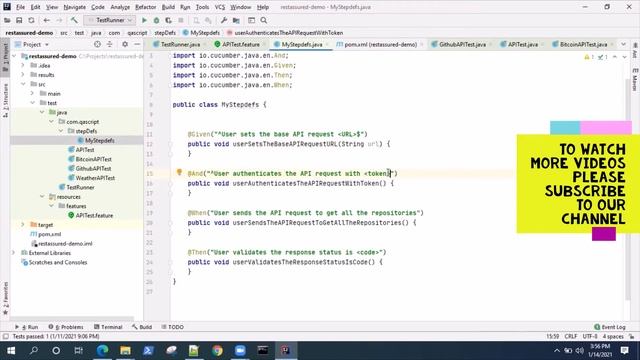Select Scratches and Consoles node
The width and height of the screenshot is (640, 360).
pyautogui.click(x=58, y=262)
